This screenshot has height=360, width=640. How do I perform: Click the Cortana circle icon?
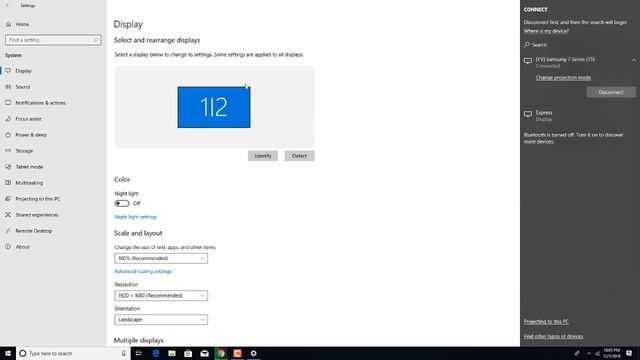click(23, 353)
